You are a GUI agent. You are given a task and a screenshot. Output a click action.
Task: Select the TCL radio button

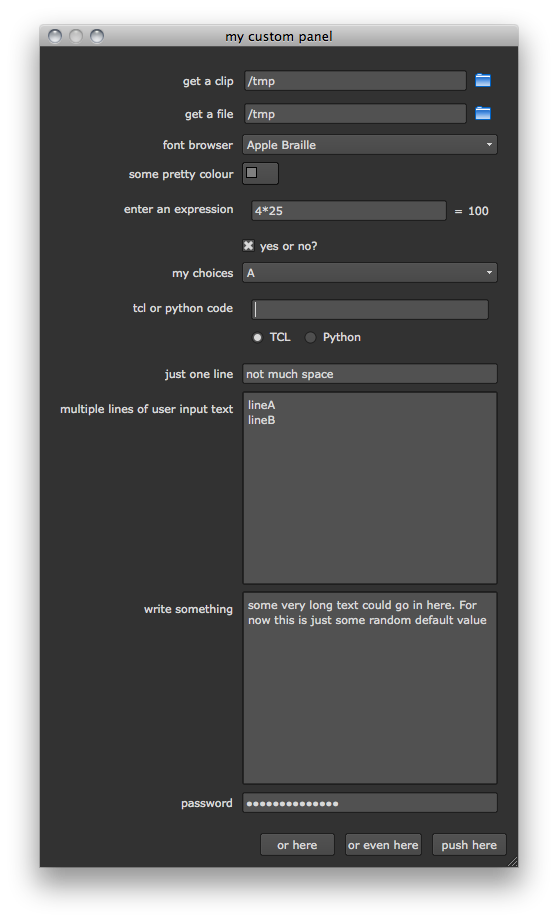[x=257, y=337]
